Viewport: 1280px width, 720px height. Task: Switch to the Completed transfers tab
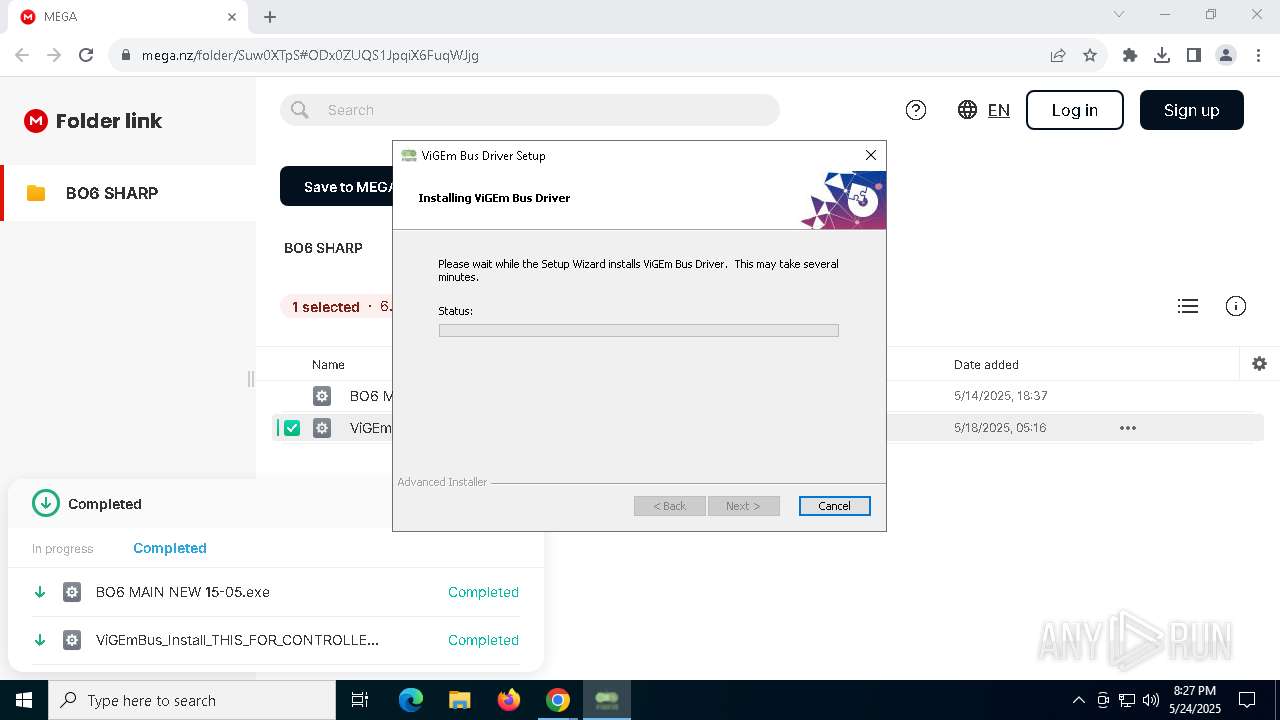pos(170,548)
